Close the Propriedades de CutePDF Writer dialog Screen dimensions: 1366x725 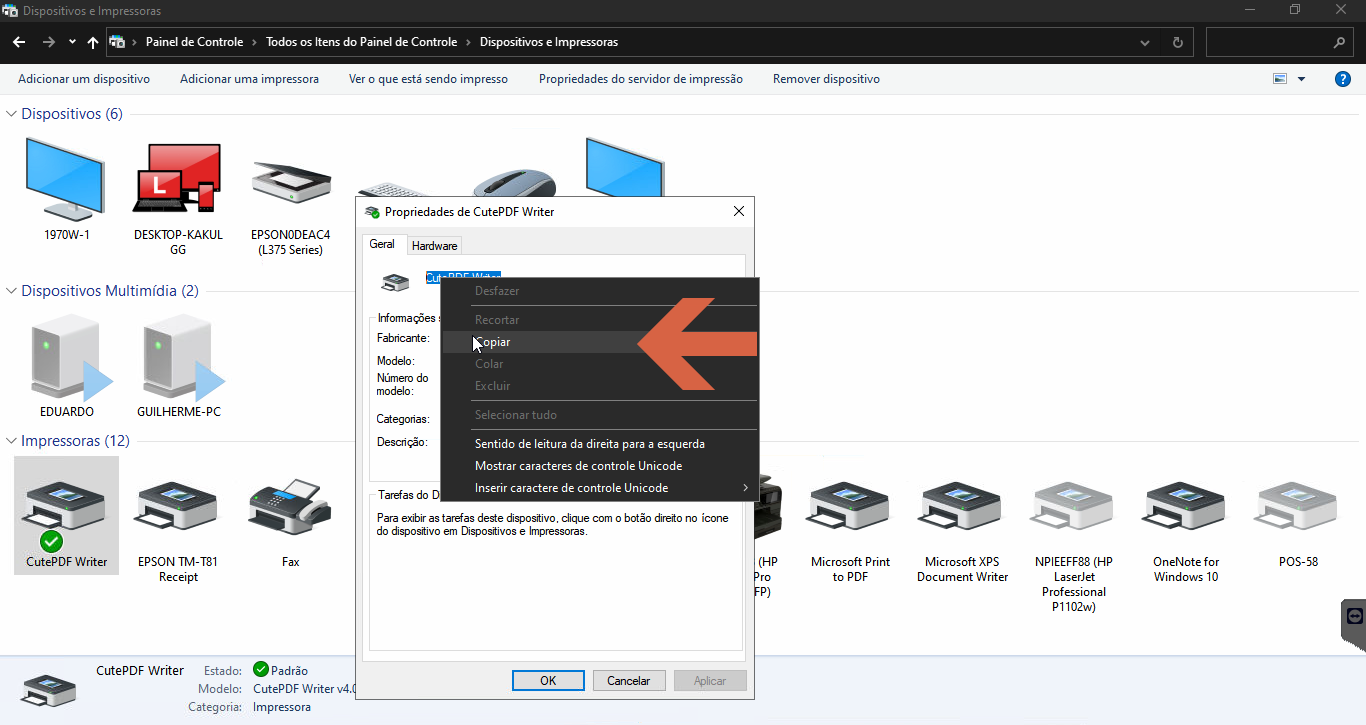pyautogui.click(x=739, y=211)
